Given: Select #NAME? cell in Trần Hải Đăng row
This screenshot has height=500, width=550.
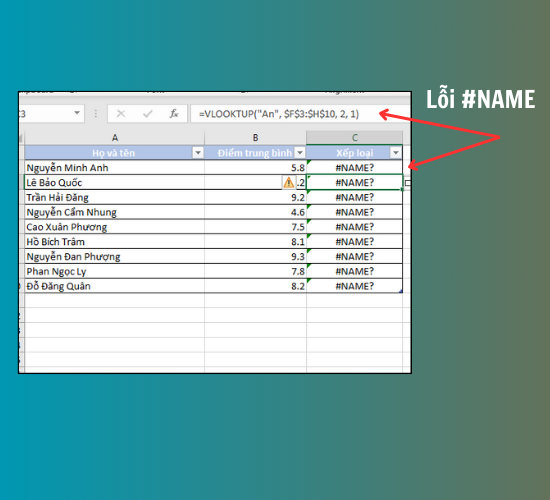Looking at the screenshot, I should [x=355, y=197].
